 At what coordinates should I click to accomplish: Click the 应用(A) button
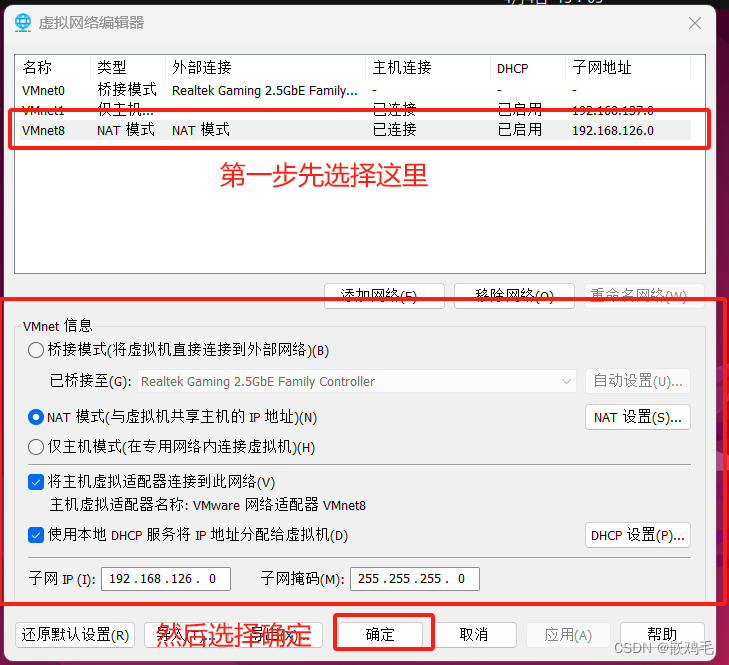click(568, 635)
